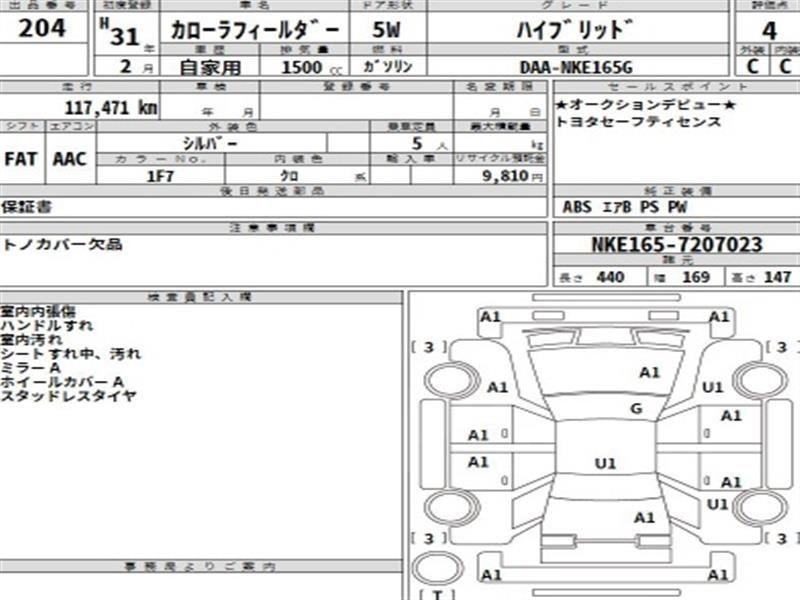Select the inspector note ミラーA
The width and height of the screenshot is (800, 600).
tap(31, 367)
